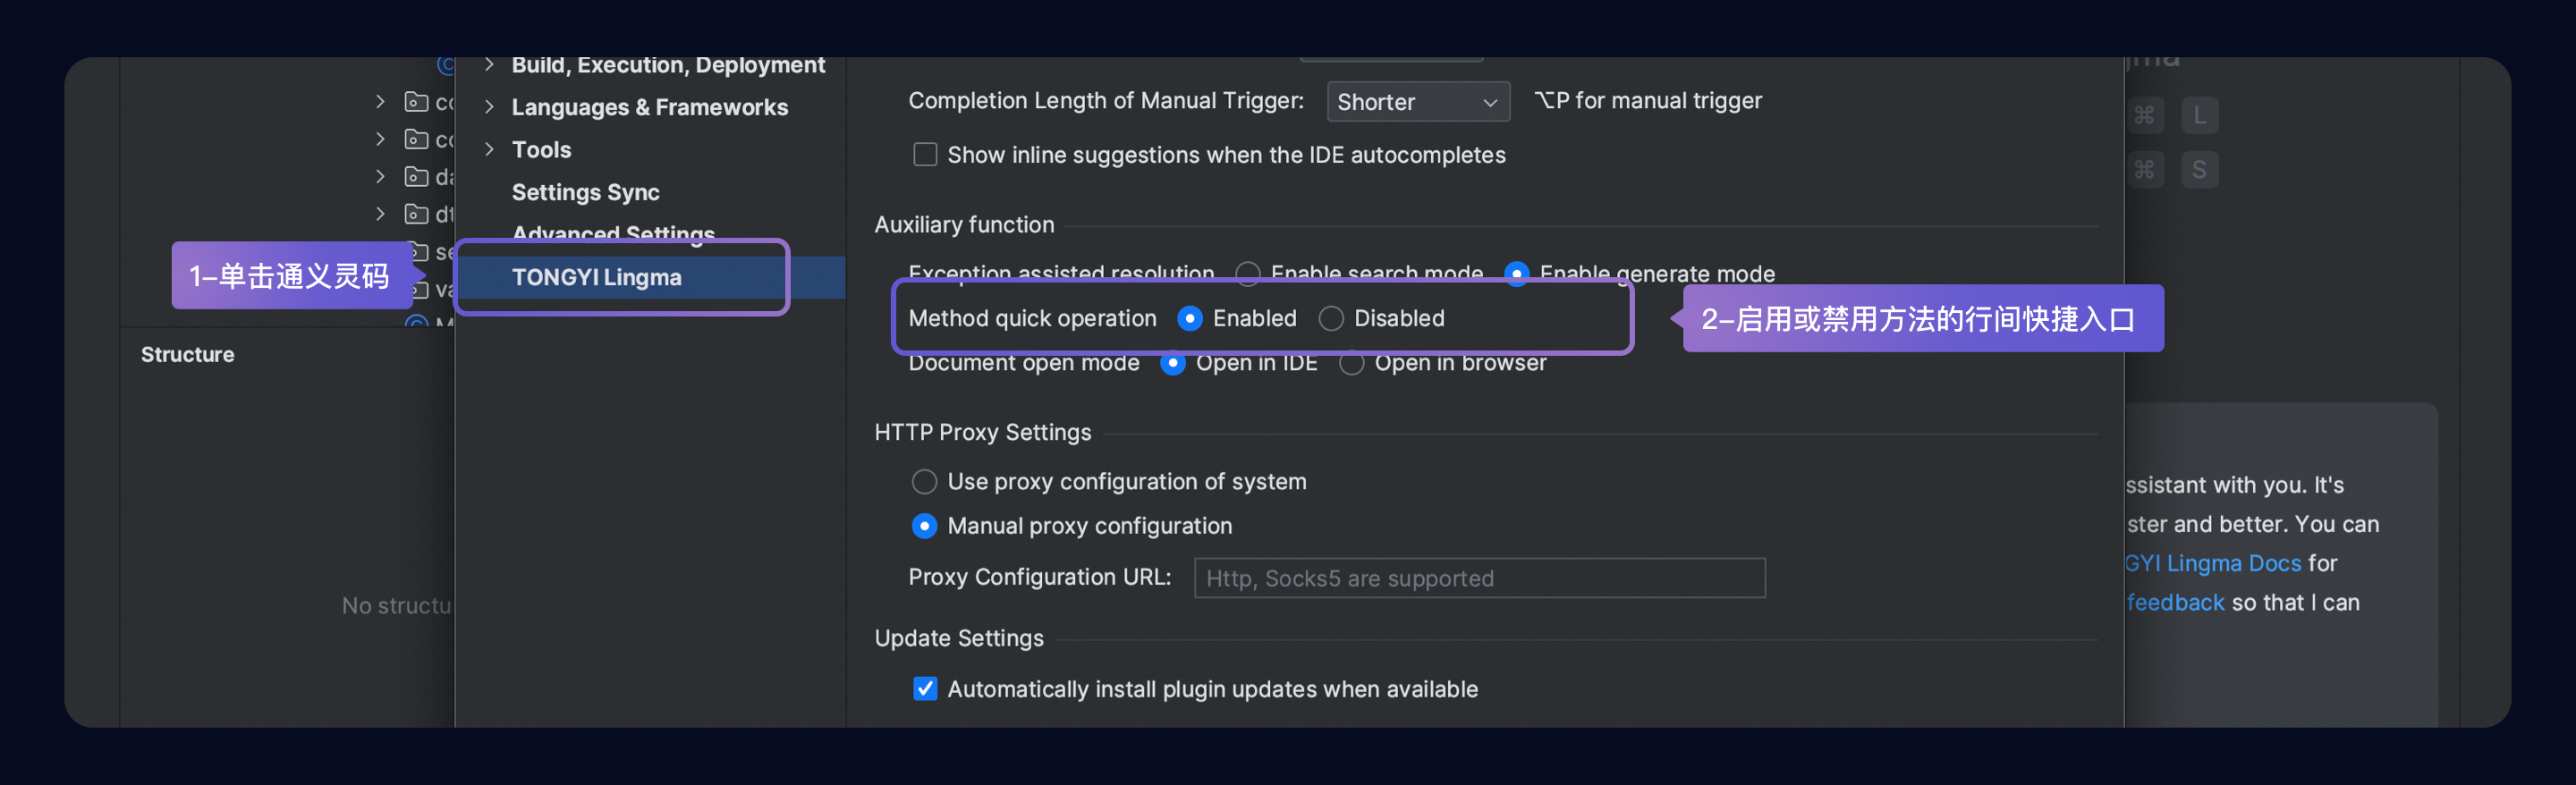Select Manual proxy configuration option
Viewport: 2576px width, 785px height.
pyautogui.click(x=924, y=526)
